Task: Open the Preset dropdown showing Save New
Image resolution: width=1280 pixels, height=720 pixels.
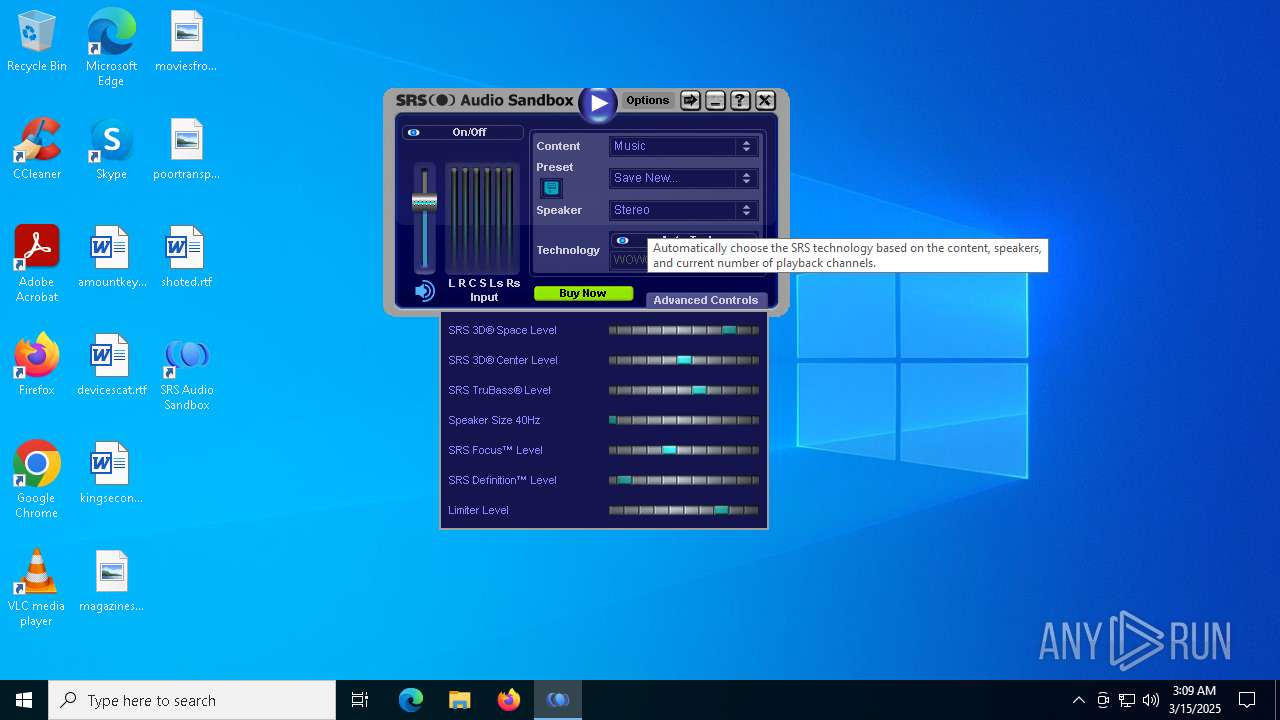Action: [684, 178]
